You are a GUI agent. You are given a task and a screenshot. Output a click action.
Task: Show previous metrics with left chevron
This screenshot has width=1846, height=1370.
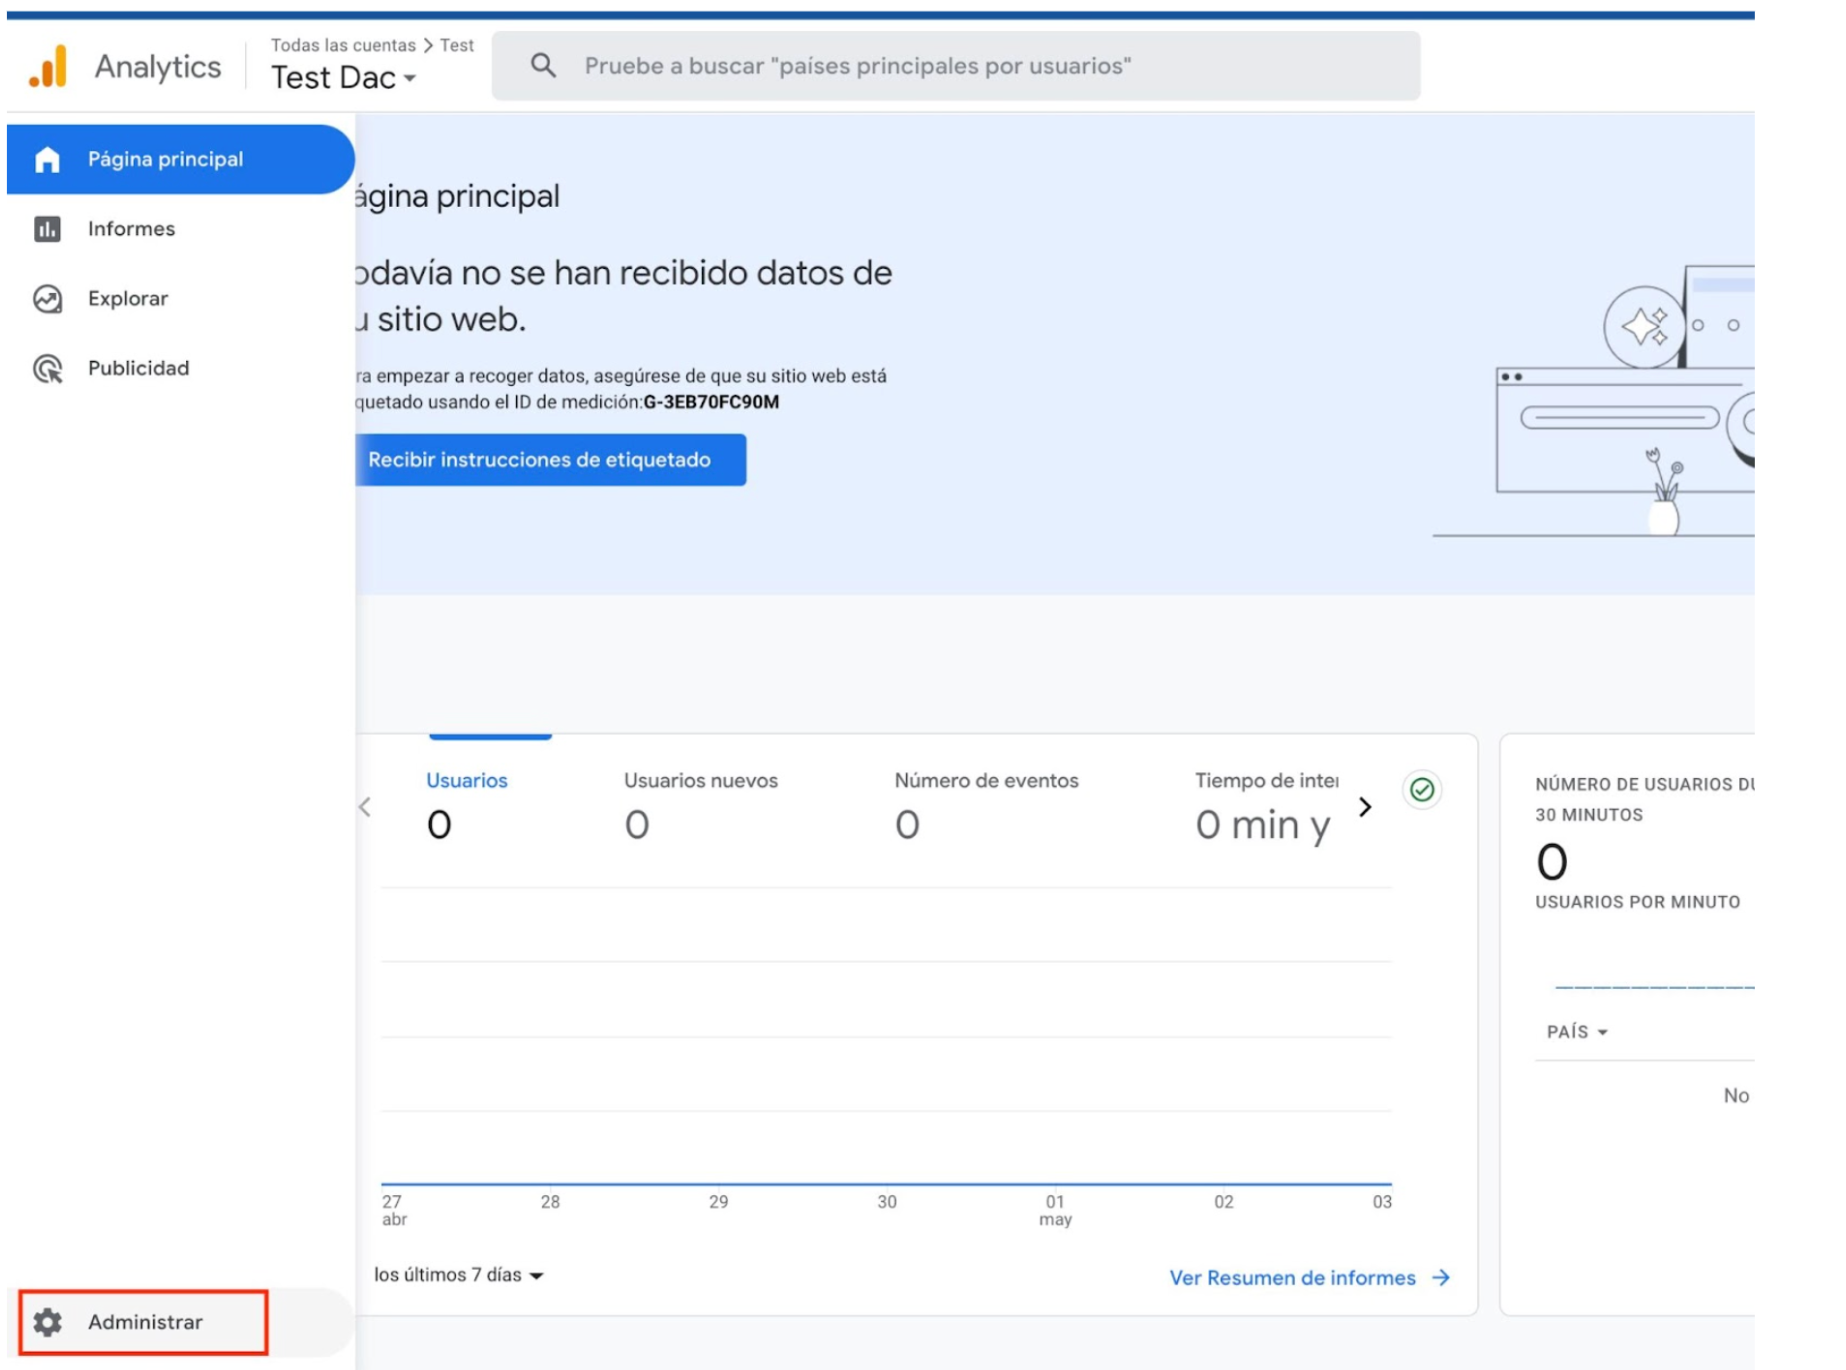365,807
